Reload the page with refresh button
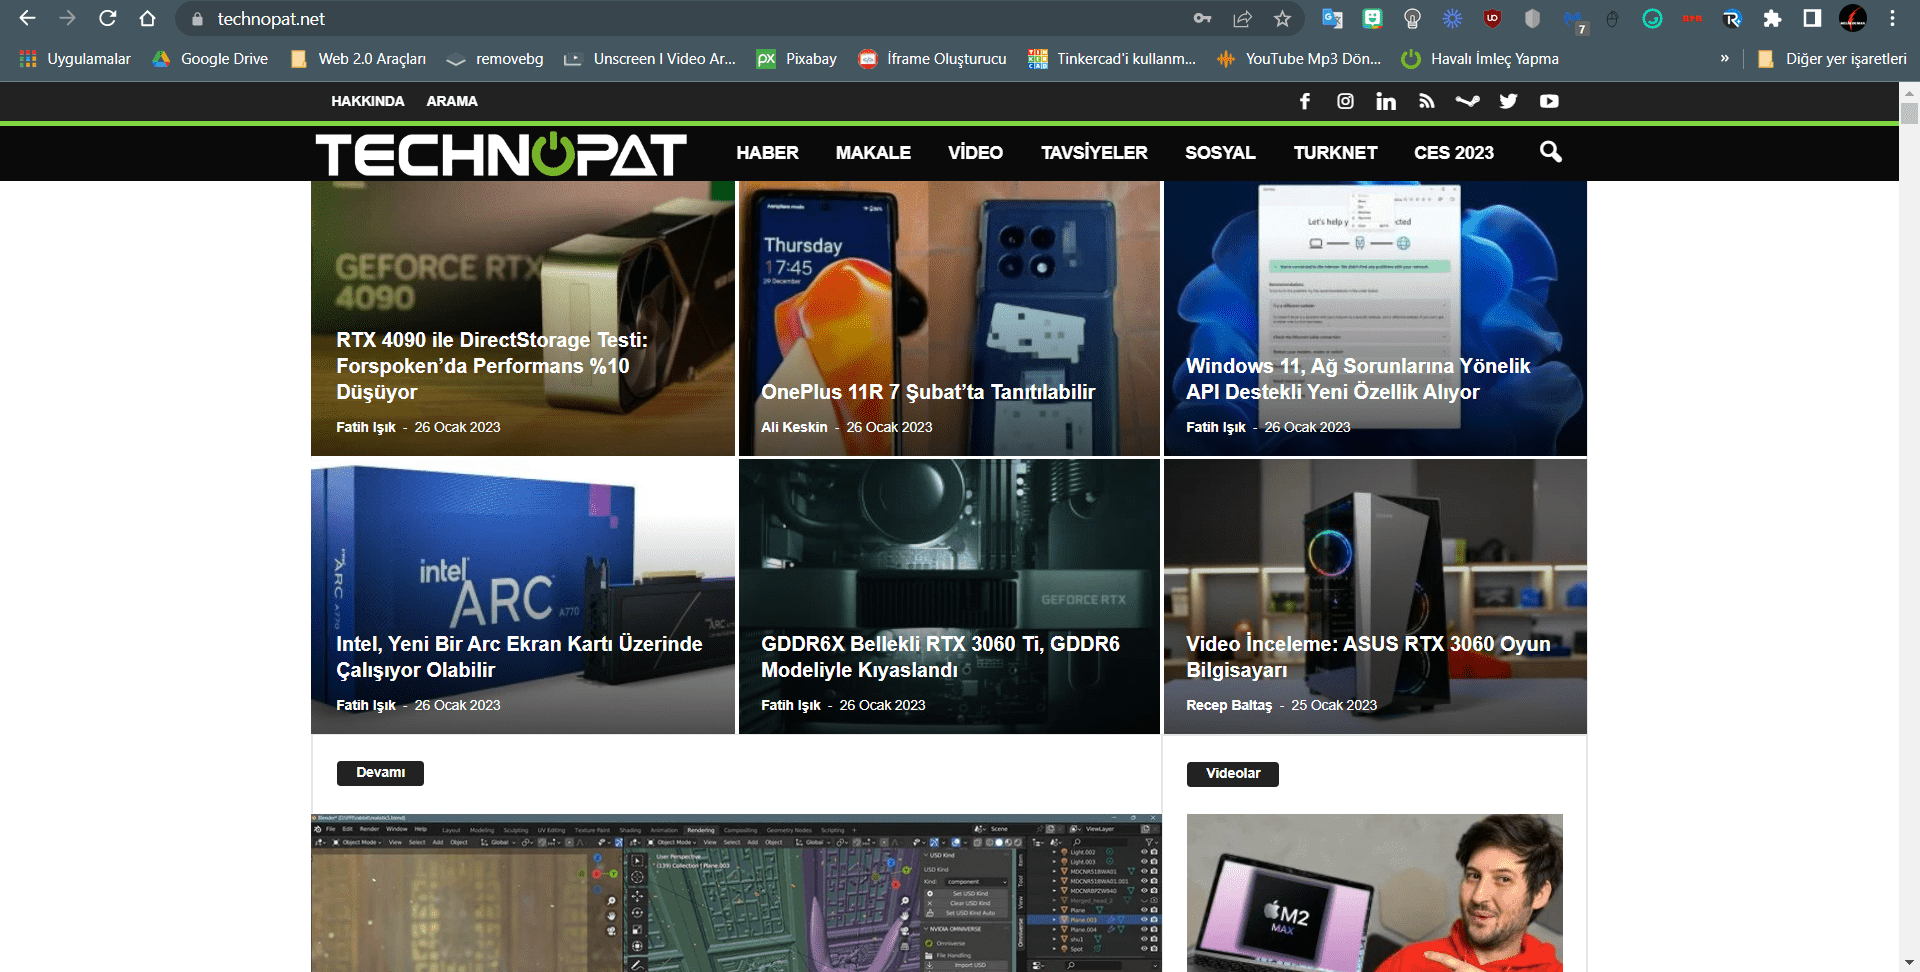This screenshot has width=1920, height=972. pos(108,19)
